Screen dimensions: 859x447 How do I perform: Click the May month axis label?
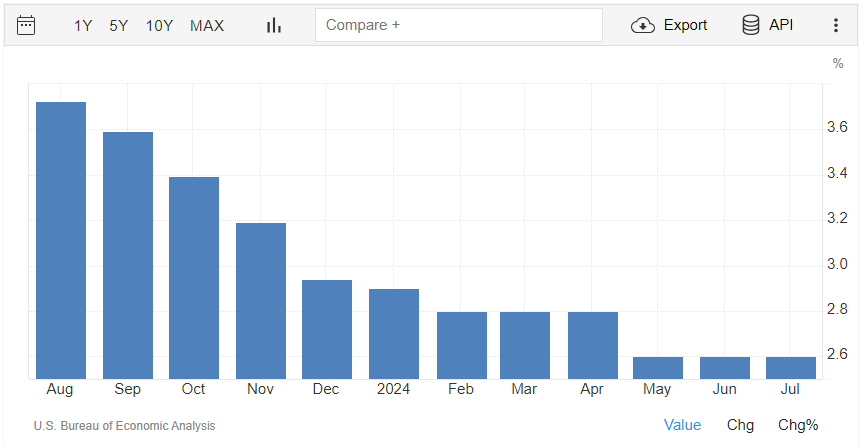point(657,389)
